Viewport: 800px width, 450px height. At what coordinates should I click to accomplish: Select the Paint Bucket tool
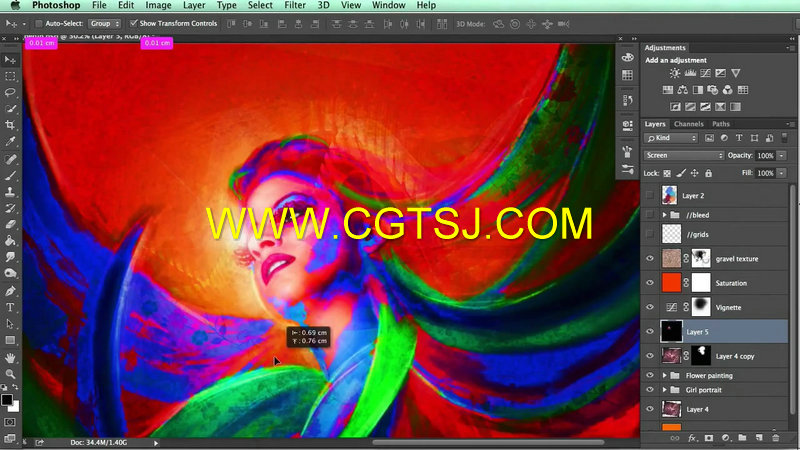tap(10, 241)
